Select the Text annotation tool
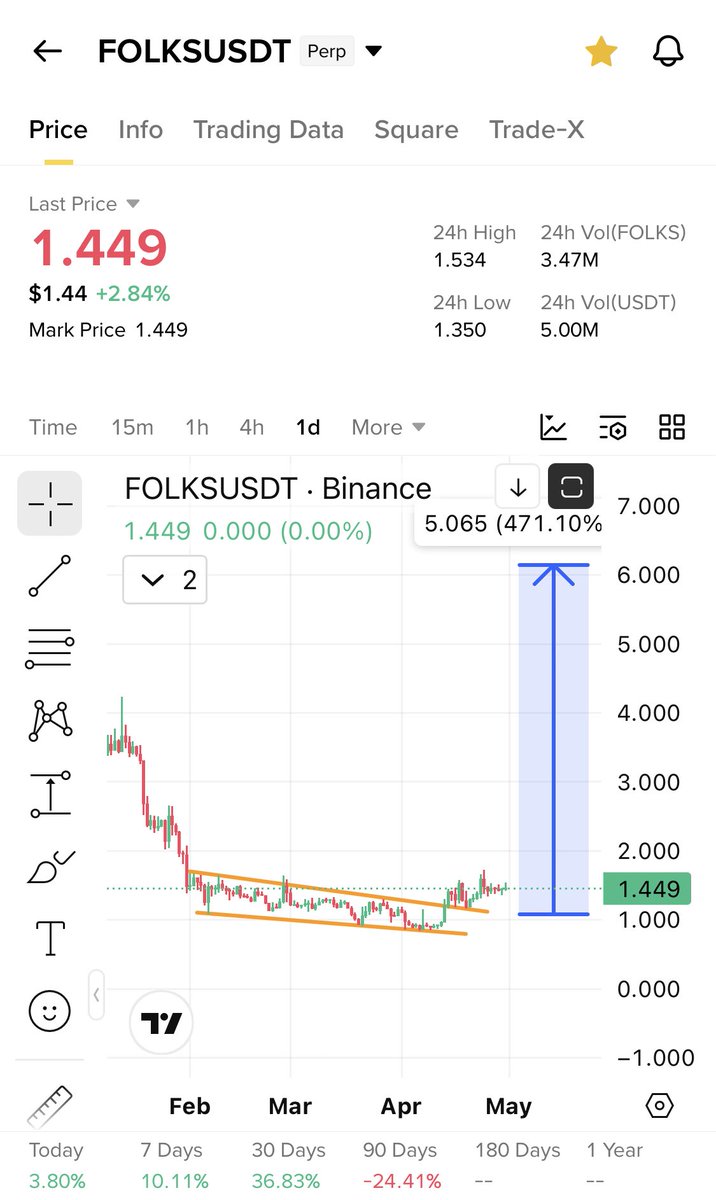 50,939
